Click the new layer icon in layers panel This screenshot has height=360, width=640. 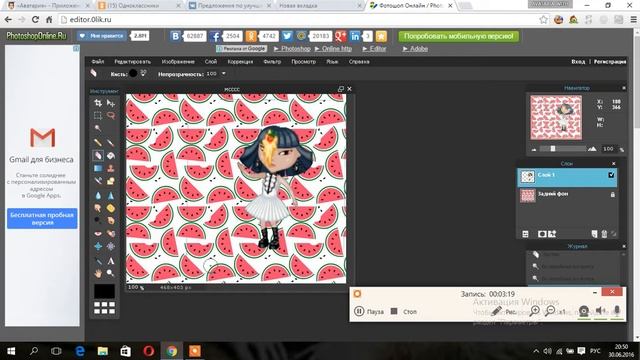click(594, 234)
